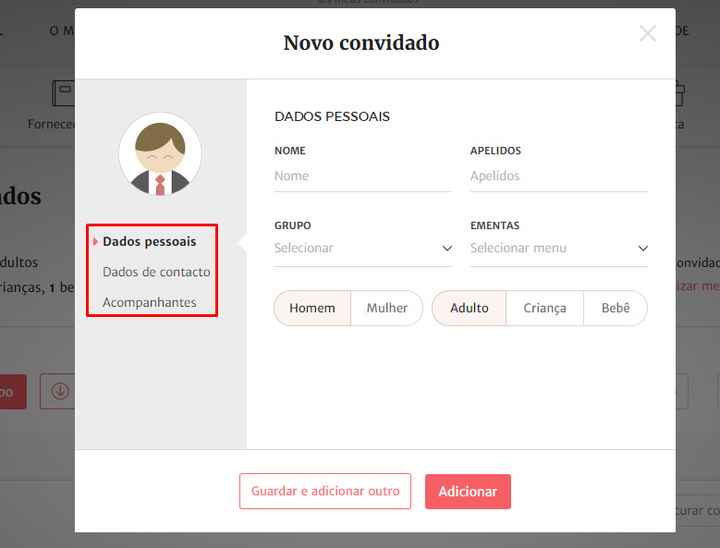Switch to Dados de contacto section

coord(157,272)
